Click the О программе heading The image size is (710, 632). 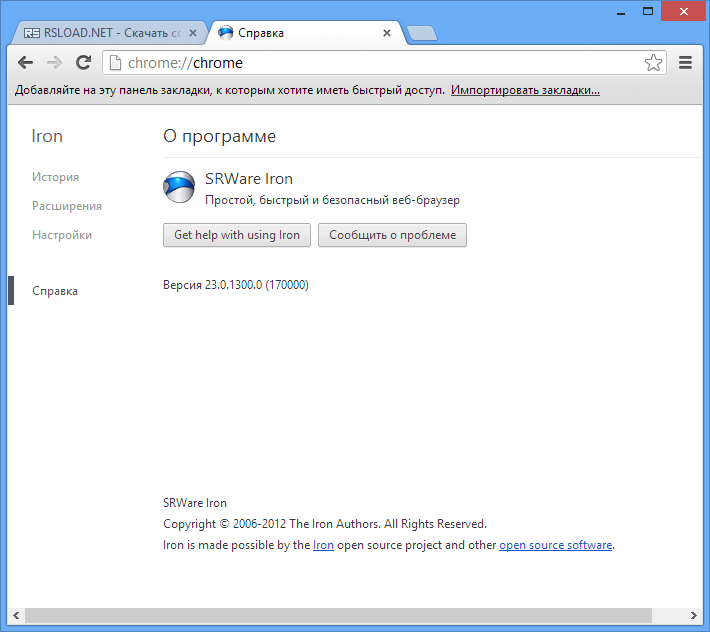coord(219,136)
